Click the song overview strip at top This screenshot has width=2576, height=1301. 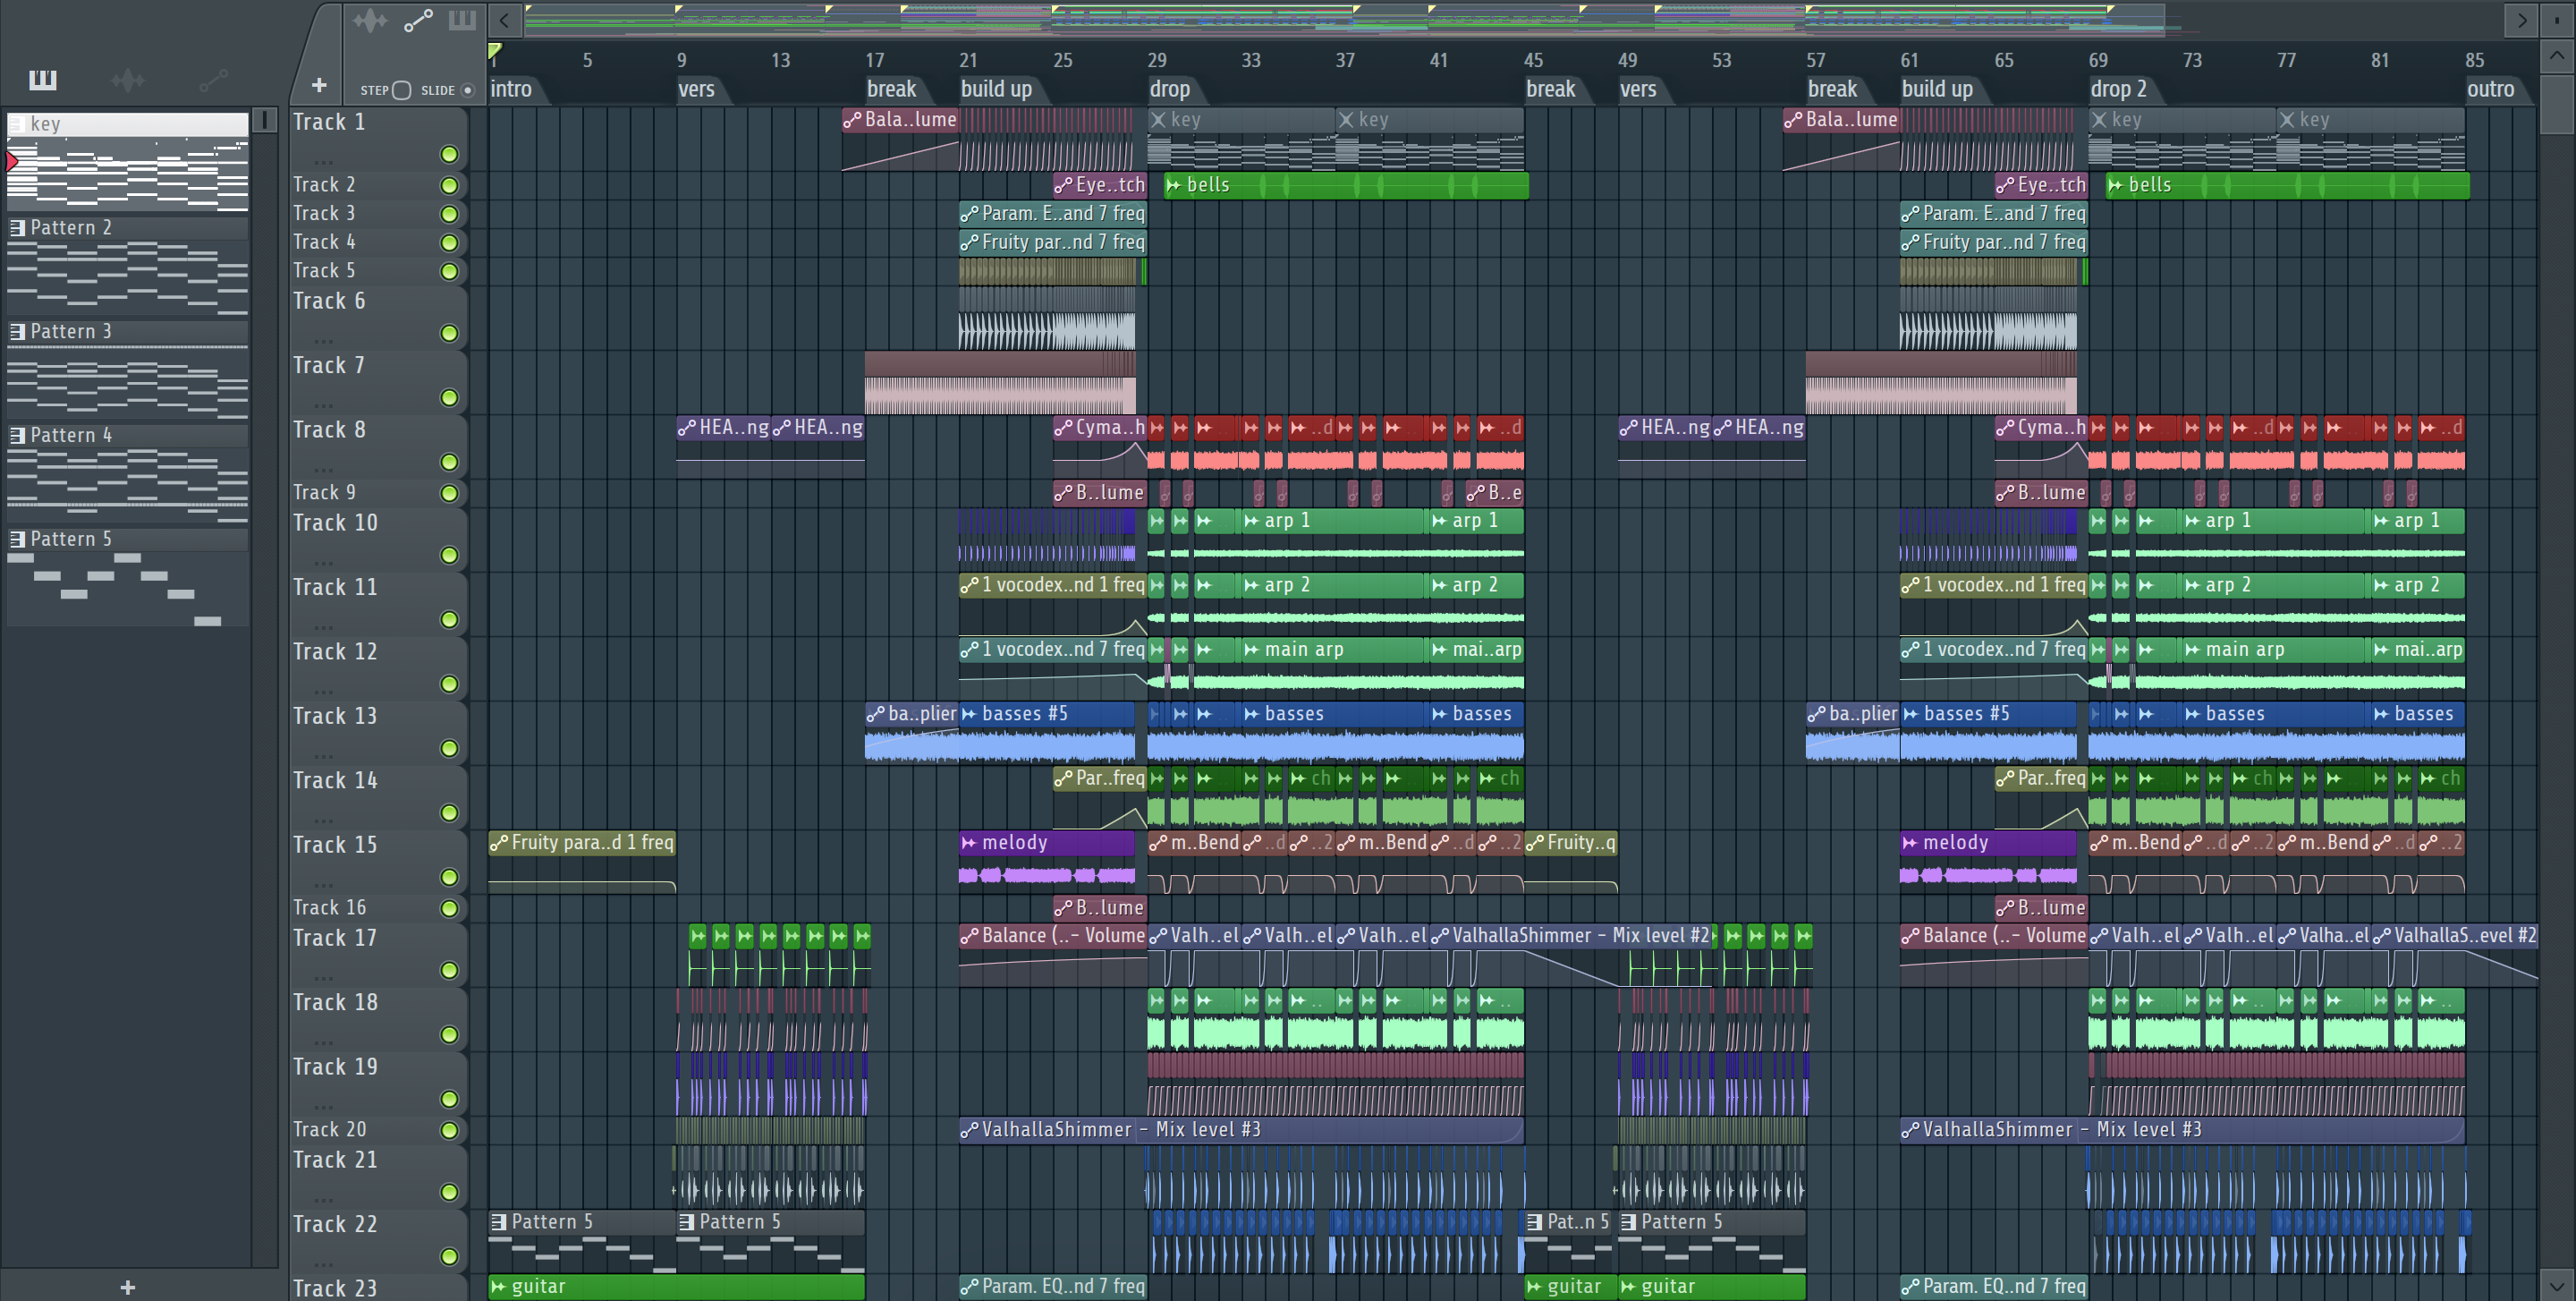(1344, 20)
